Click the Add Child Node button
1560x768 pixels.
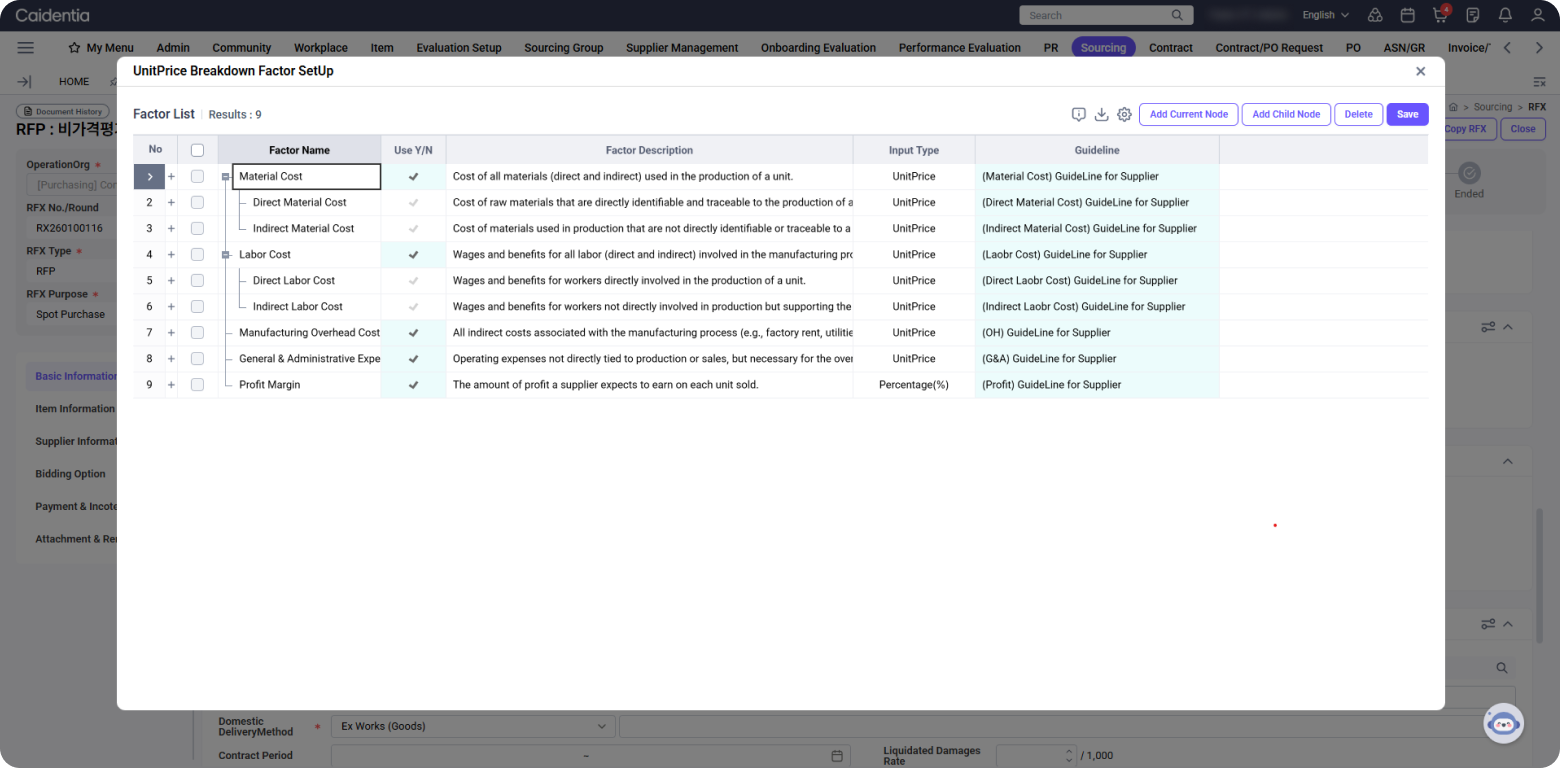[1286, 114]
